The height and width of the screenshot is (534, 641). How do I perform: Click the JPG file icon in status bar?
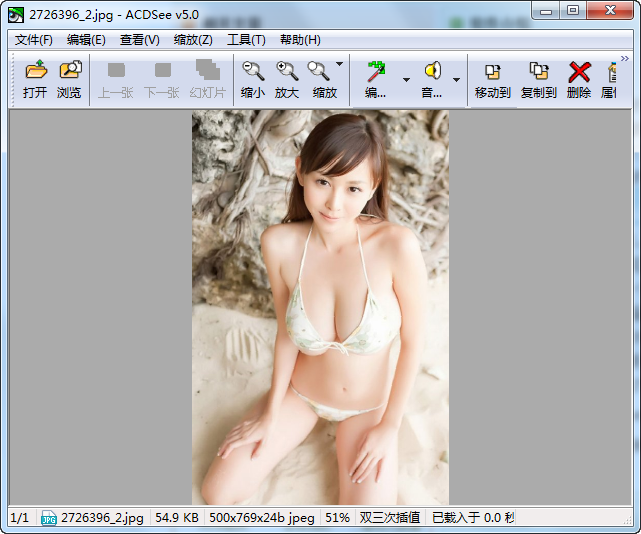pyautogui.click(x=48, y=518)
